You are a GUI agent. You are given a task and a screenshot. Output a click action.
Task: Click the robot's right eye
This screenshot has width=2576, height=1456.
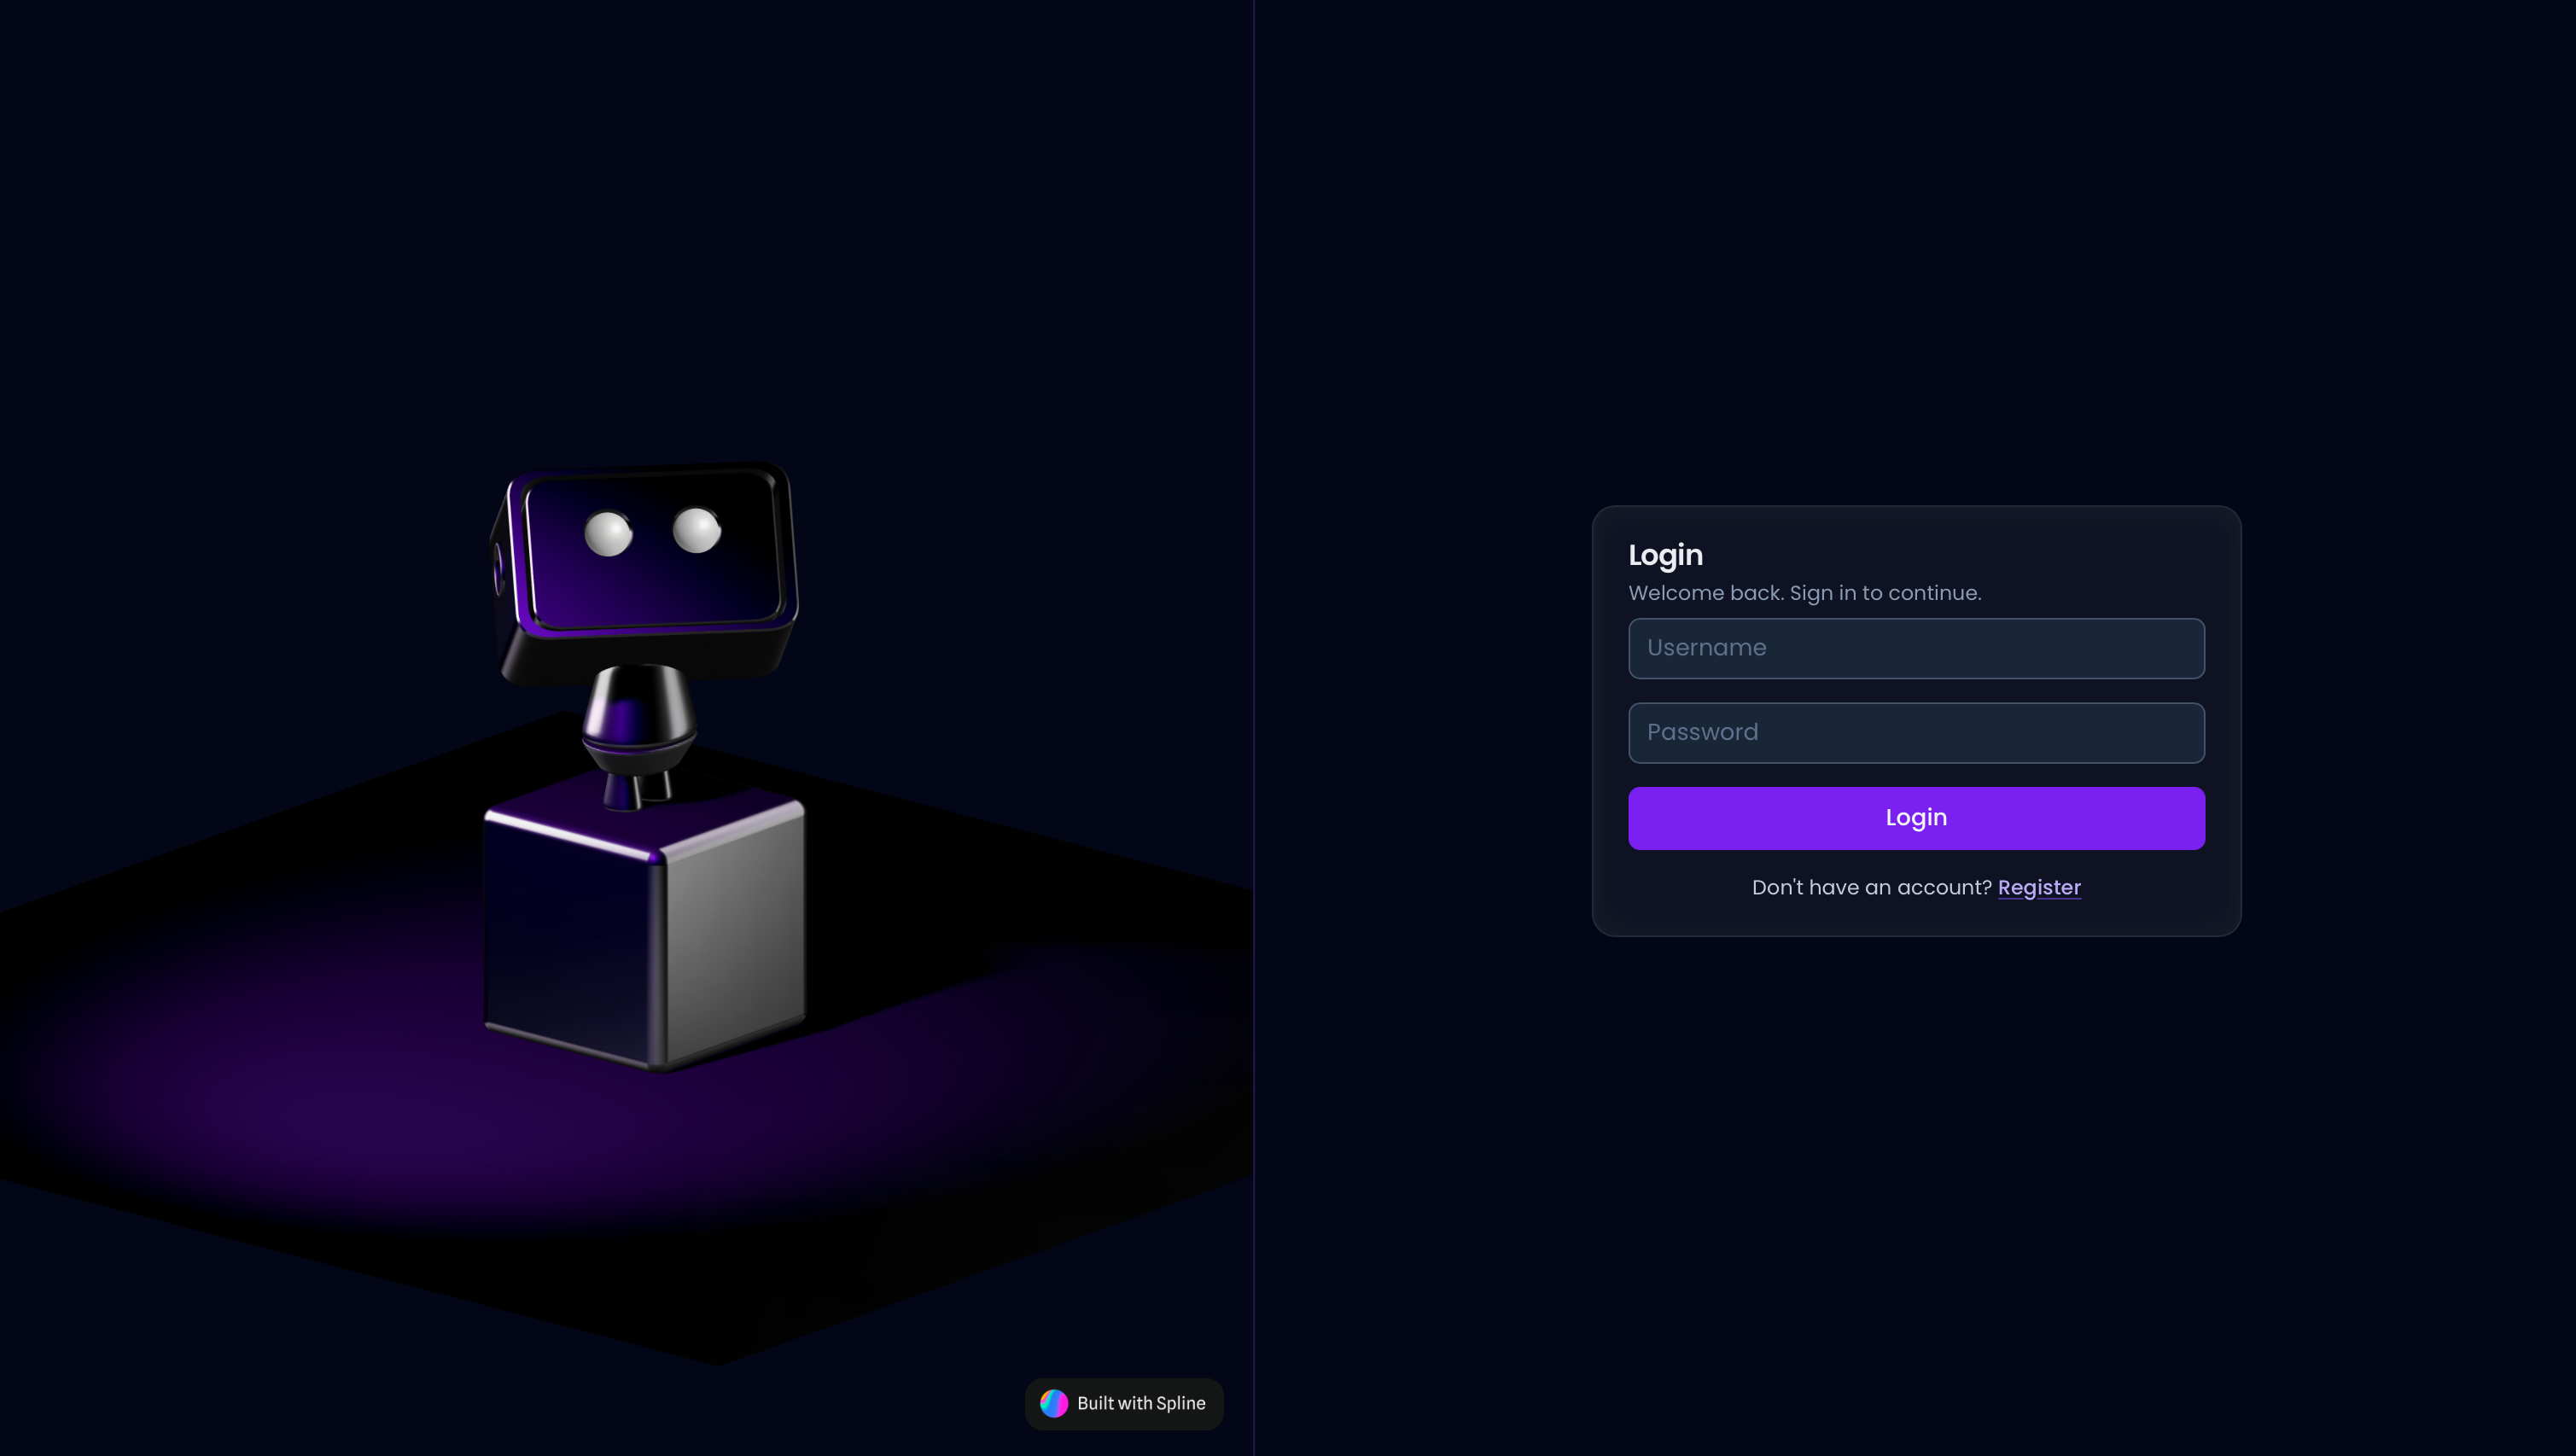coord(696,529)
